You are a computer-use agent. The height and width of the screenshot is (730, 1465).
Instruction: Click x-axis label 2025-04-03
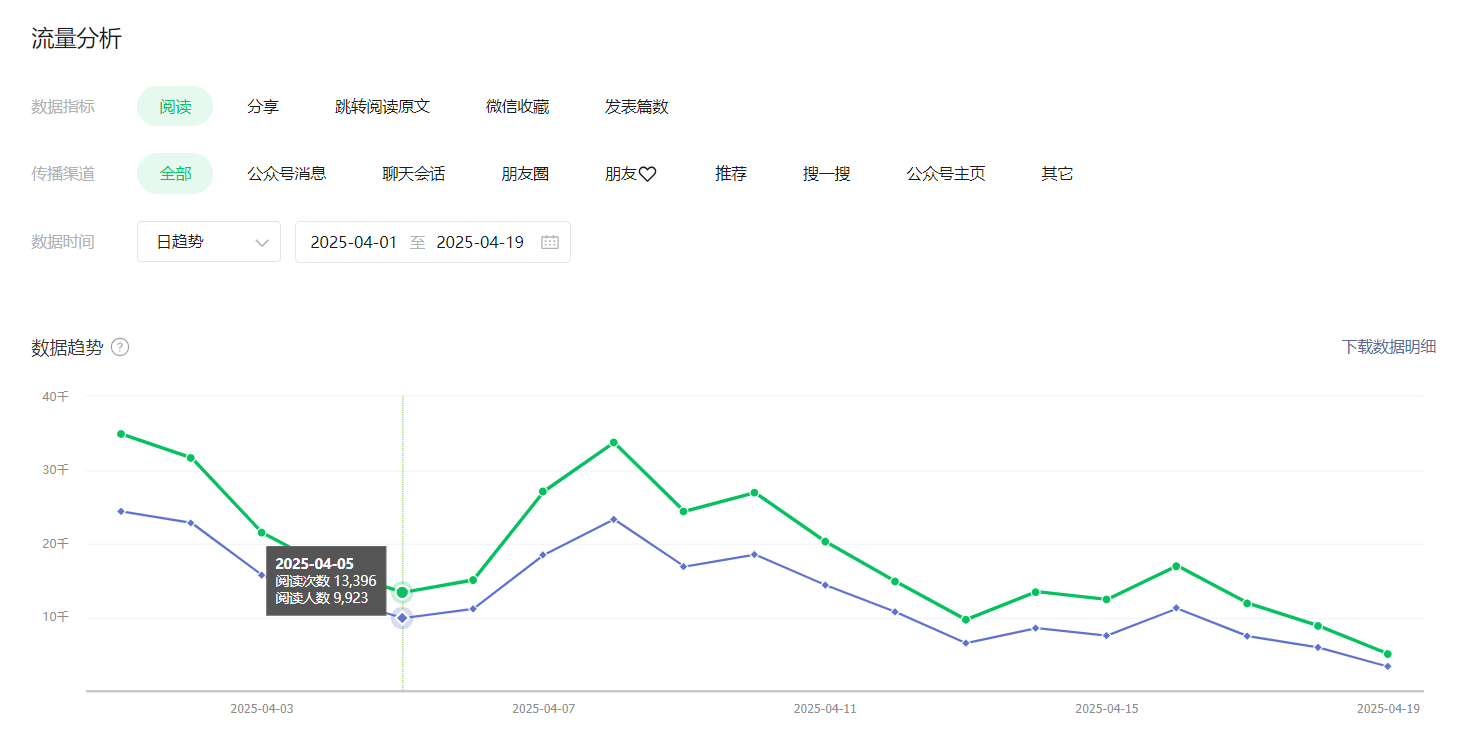[262, 708]
